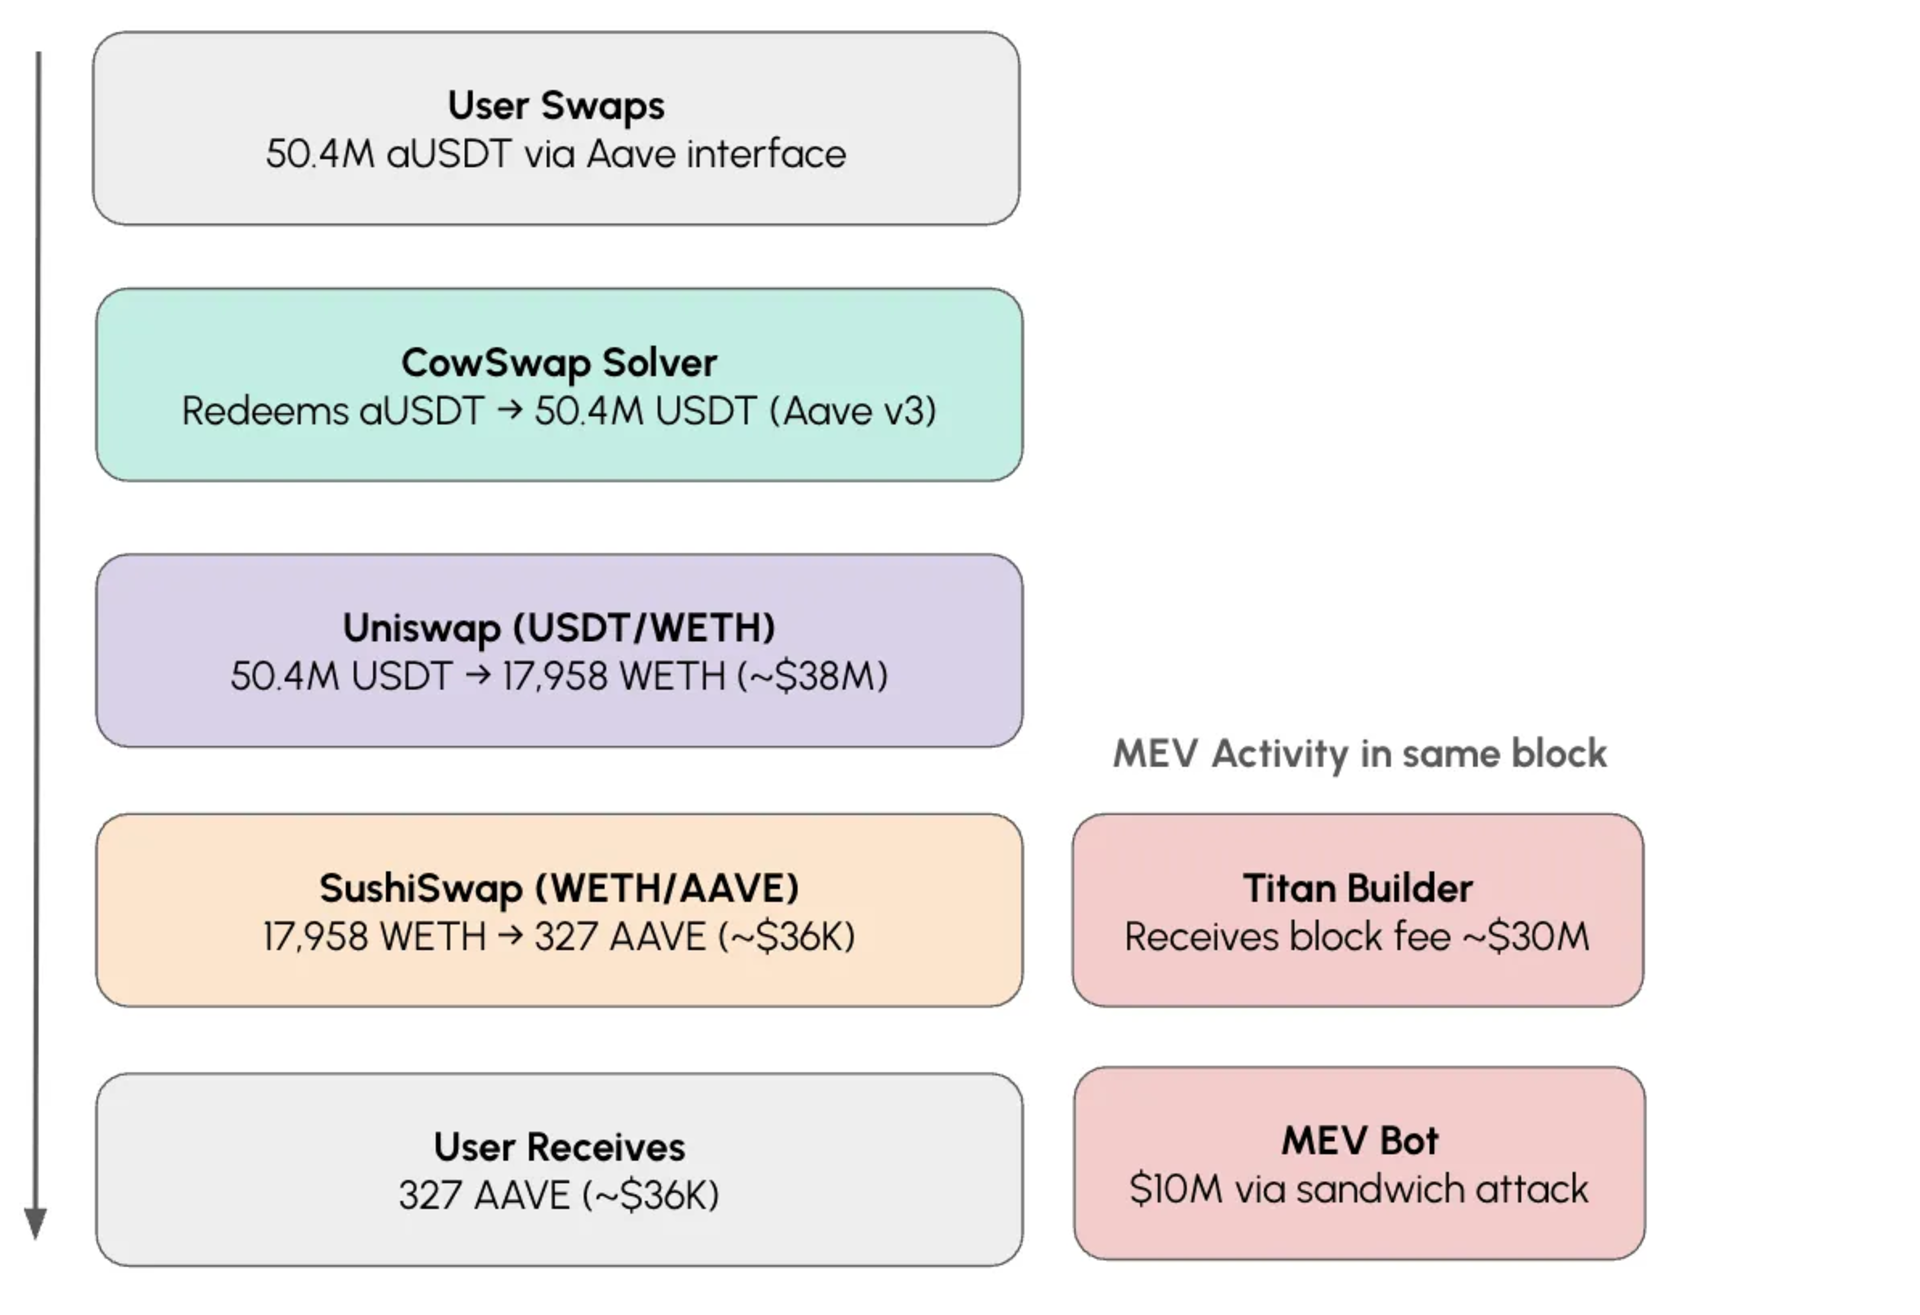The width and height of the screenshot is (1920, 1315).
Task: Click the "17,958 WETH" amount in the SushiSwap box
Action: 374,937
